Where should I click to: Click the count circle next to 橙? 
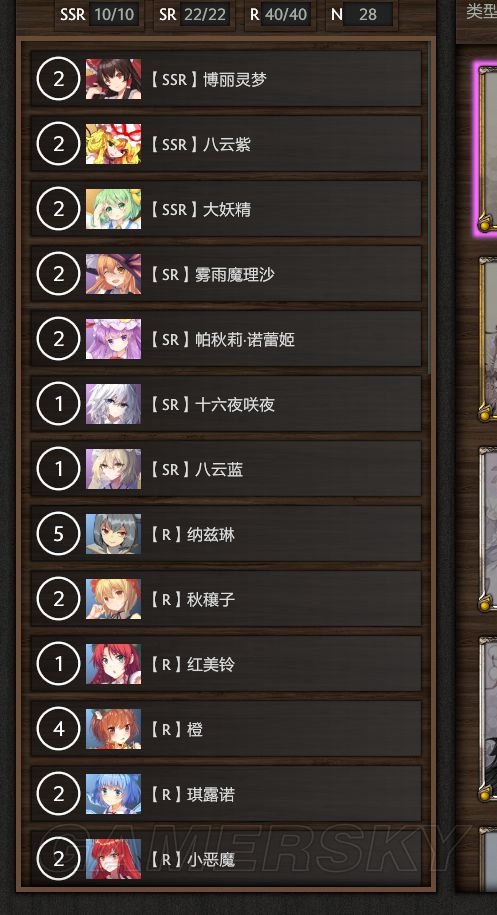[x=58, y=729]
